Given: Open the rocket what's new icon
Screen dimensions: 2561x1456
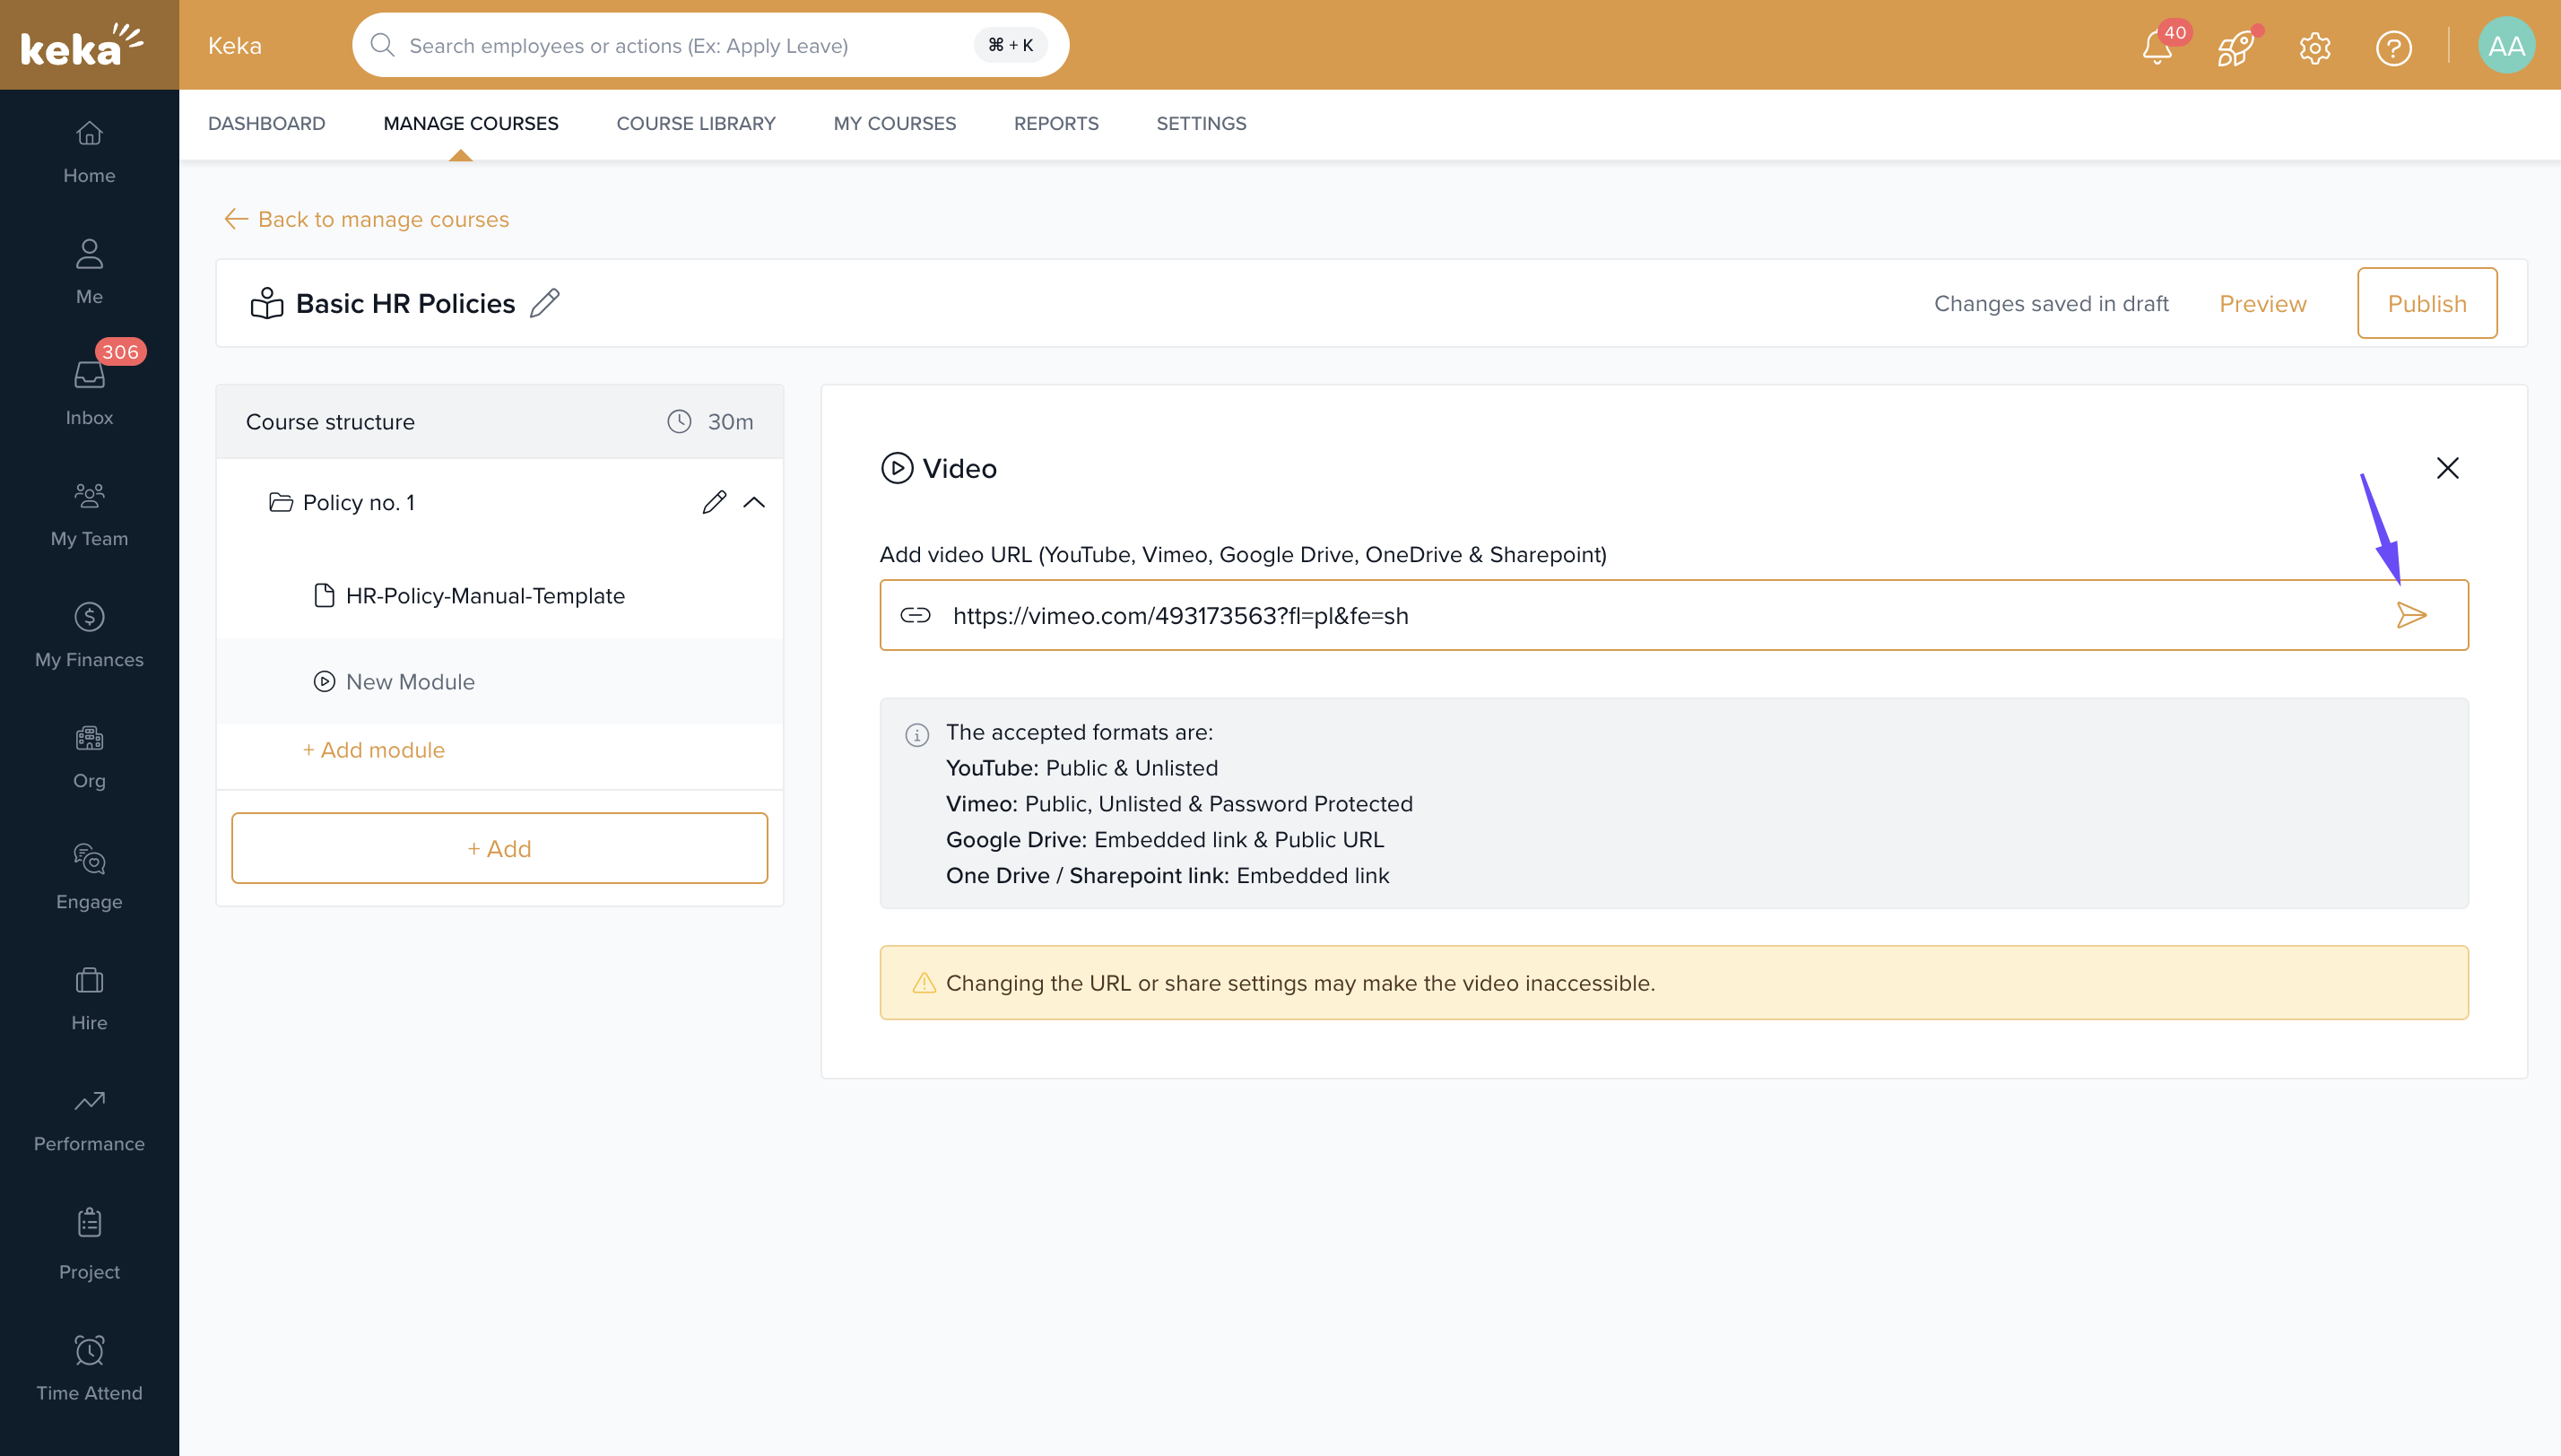Looking at the screenshot, I should pos(2235,47).
